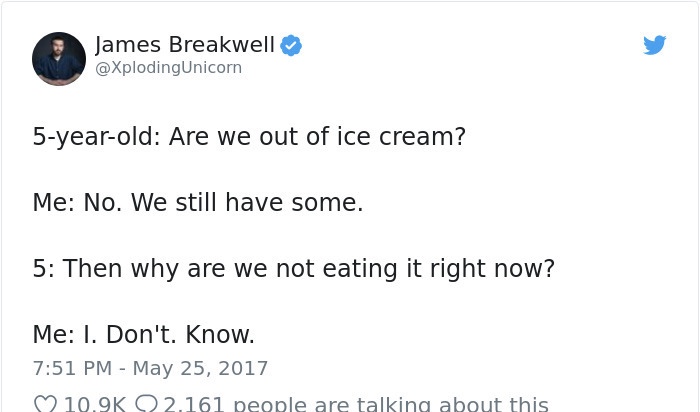Image resolution: width=700 pixels, height=412 pixels.
Task: Click the reply speech bubble icon
Action: tap(146, 404)
